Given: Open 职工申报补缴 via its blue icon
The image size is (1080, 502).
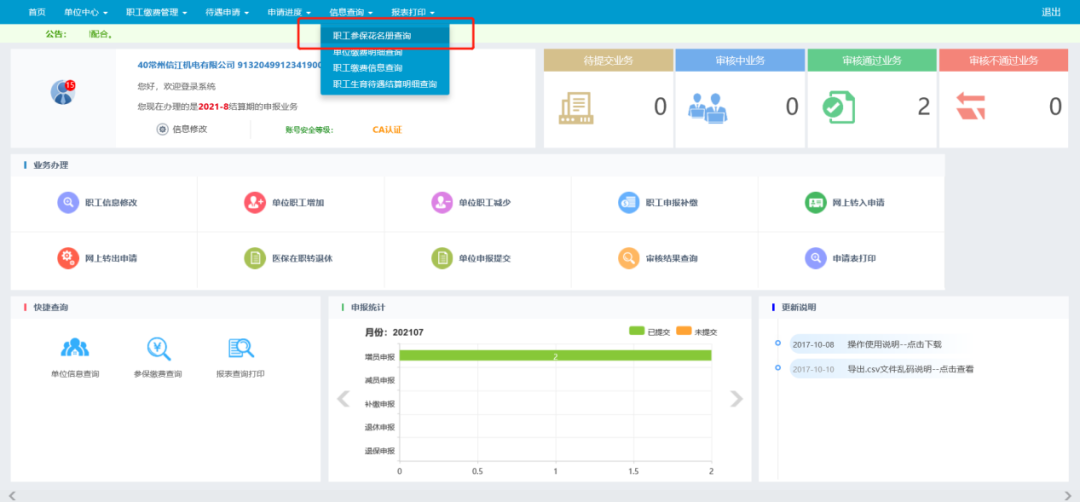Looking at the screenshot, I should click(628, 202).
